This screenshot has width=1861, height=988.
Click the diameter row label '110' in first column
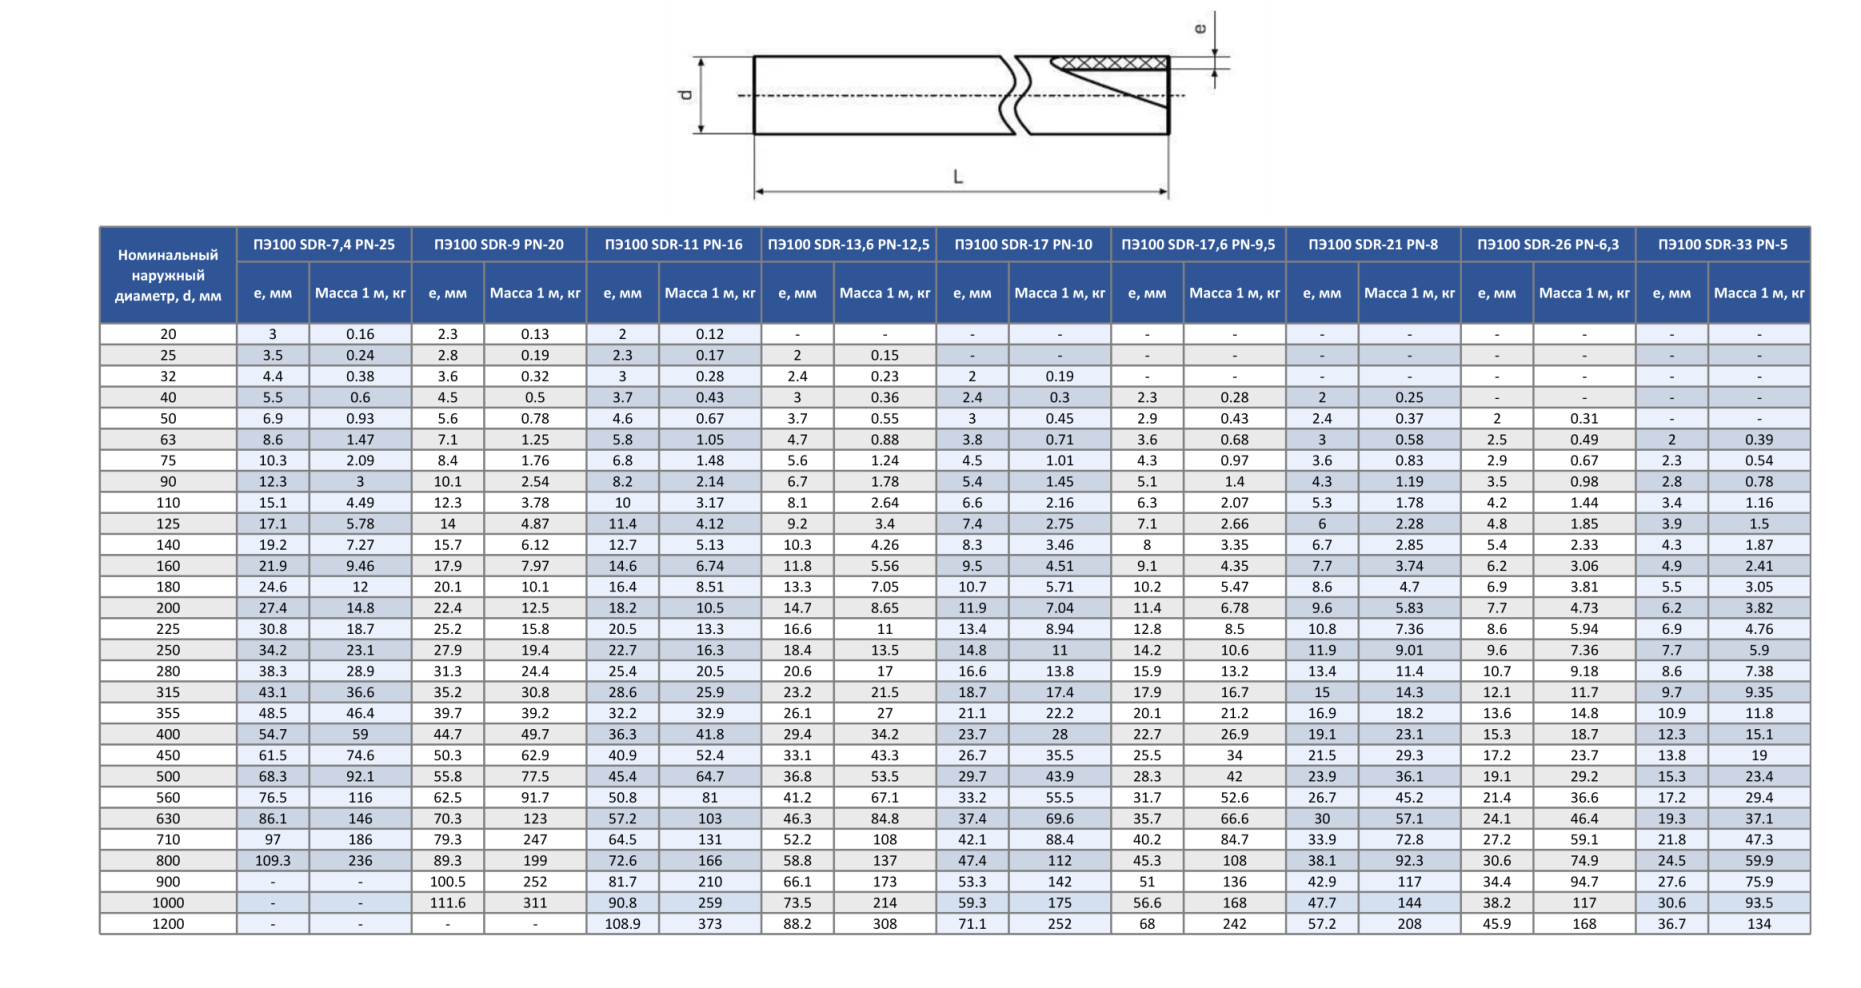pyautogui.click(x=168, y=503)
